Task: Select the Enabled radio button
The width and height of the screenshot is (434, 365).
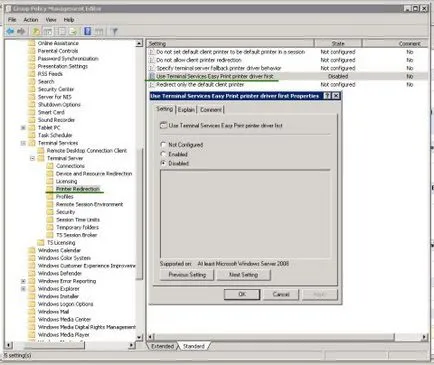Action: tap(163, 154)
